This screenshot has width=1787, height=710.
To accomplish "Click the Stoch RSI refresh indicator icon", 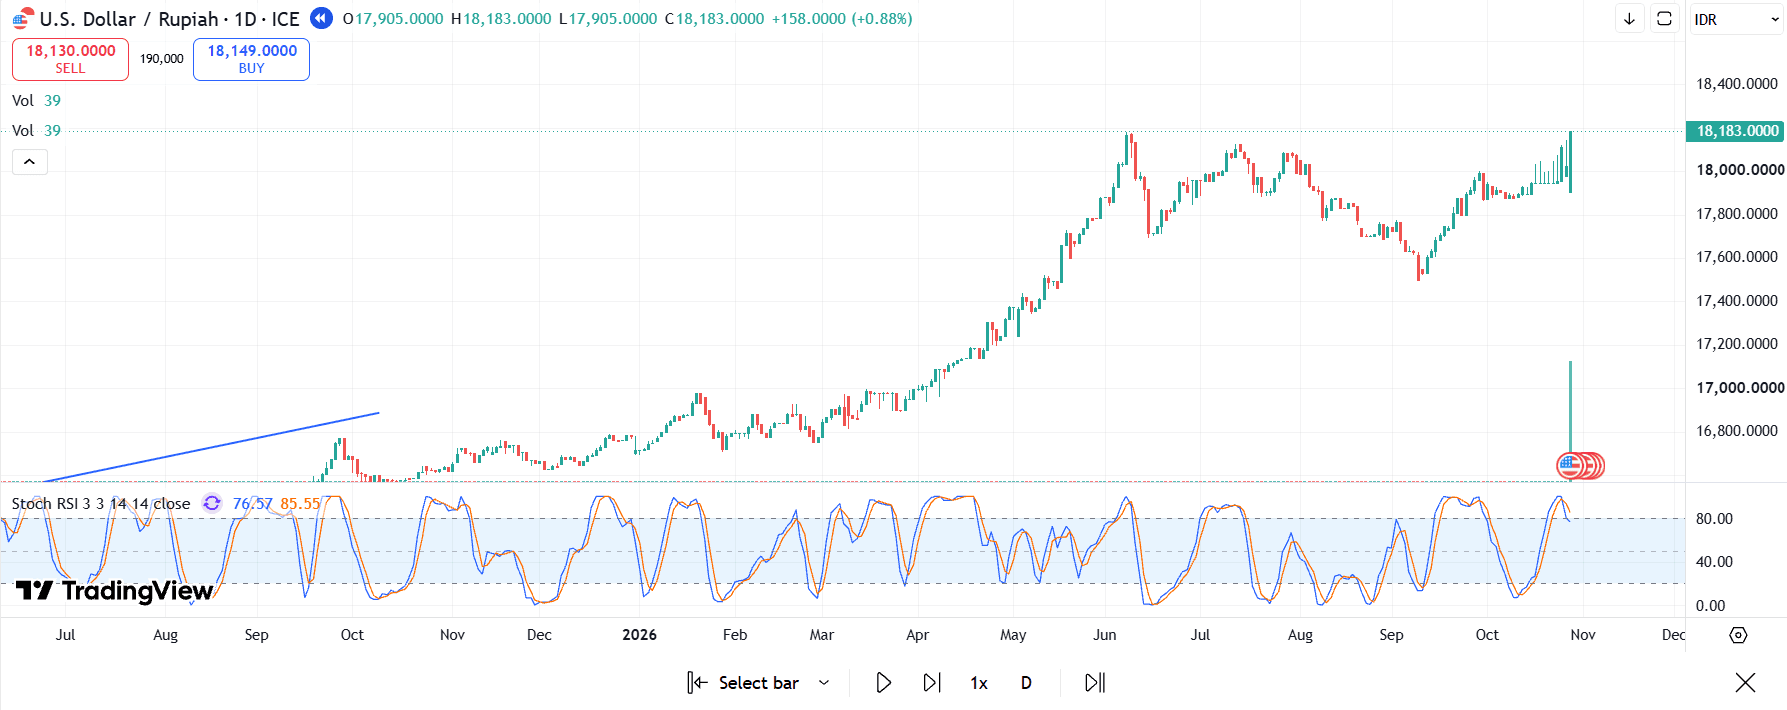I will click(212, 503).
